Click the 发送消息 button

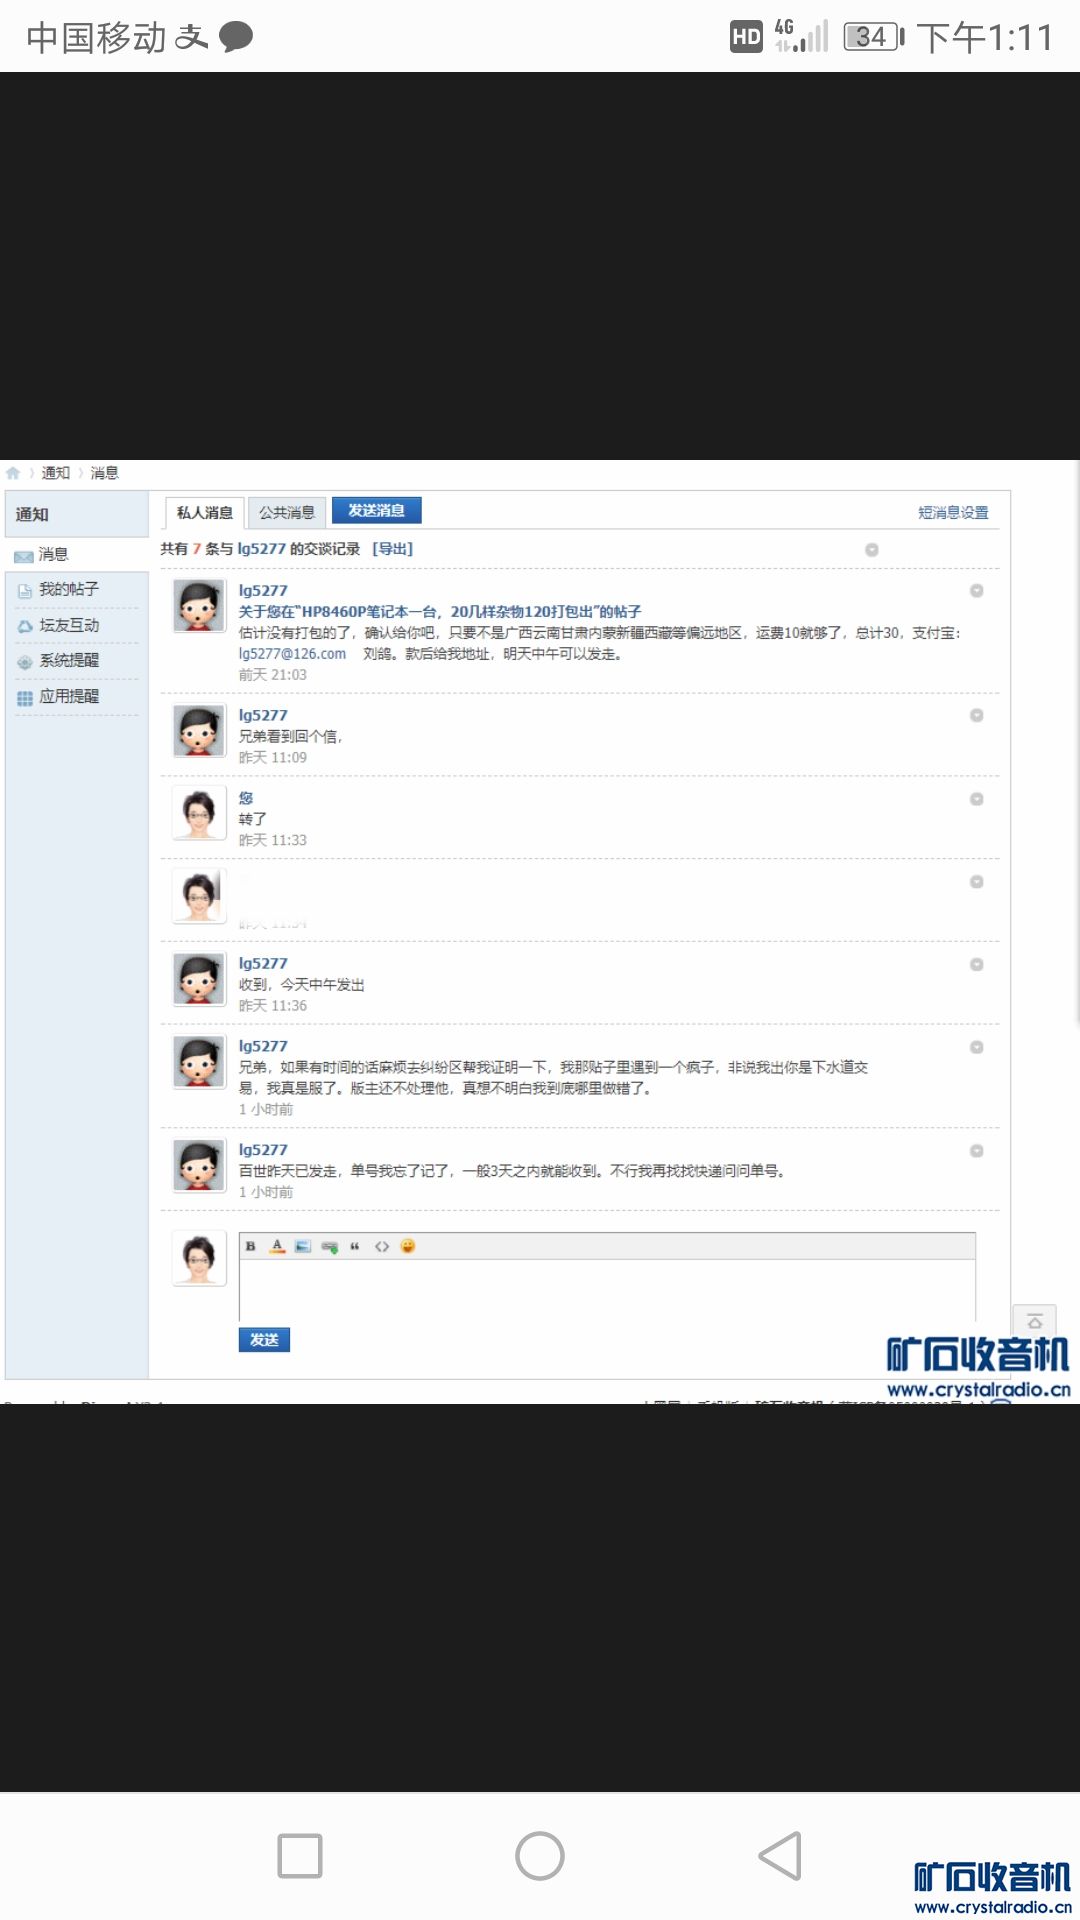pyautogui.click(x=376, y=511)
